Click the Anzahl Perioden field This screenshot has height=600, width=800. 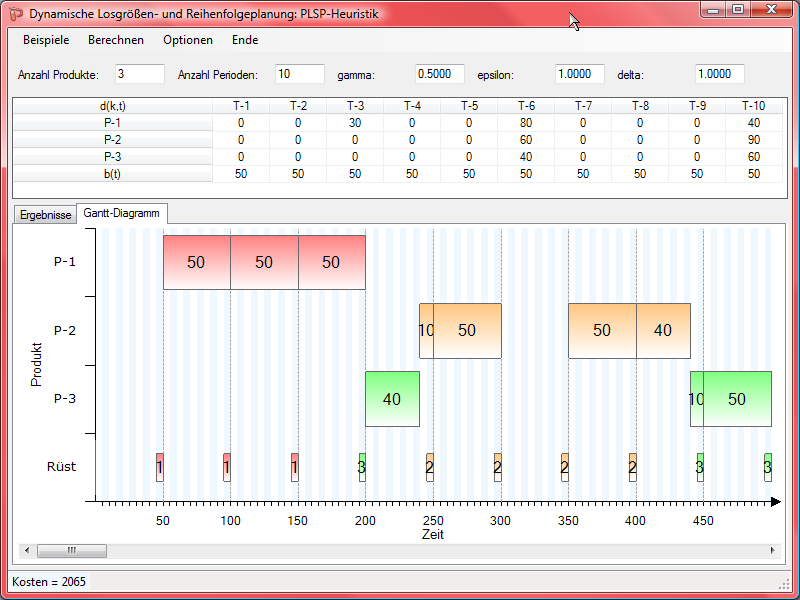click(300, 74)
